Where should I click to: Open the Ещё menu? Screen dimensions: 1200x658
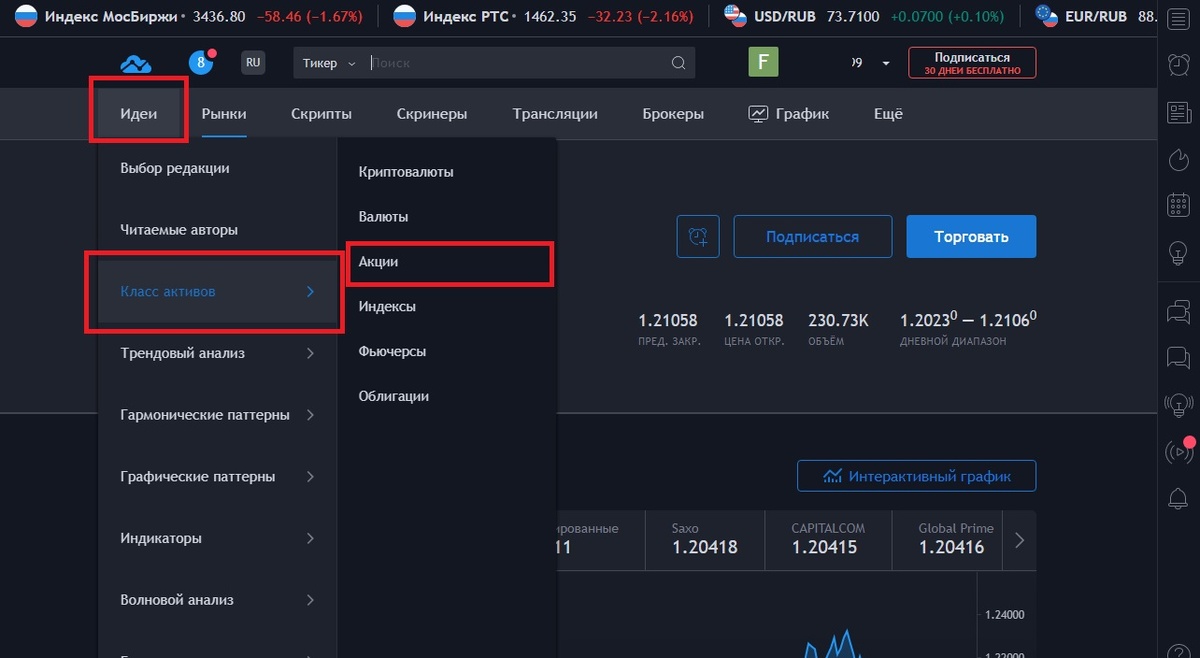click(888, 114)
